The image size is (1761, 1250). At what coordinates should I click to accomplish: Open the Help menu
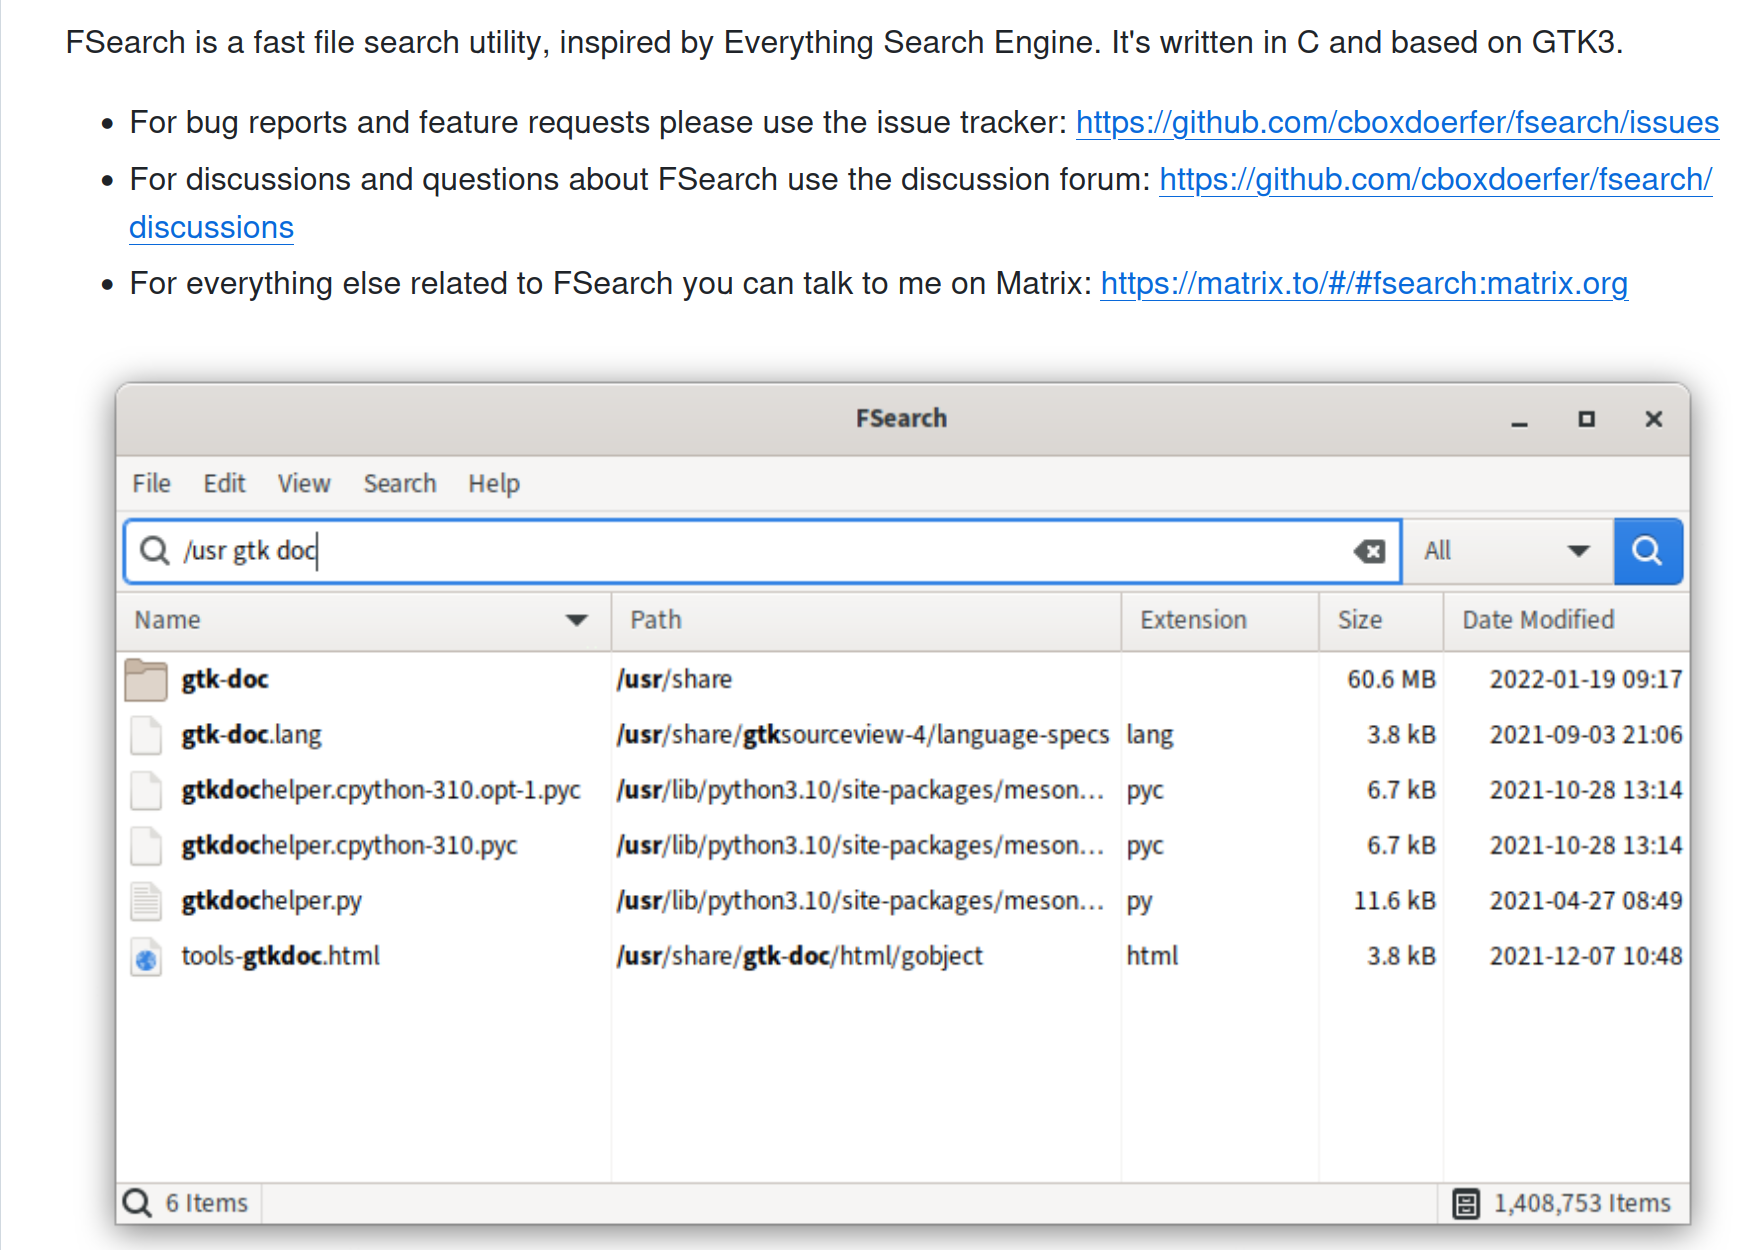point(494,484)
